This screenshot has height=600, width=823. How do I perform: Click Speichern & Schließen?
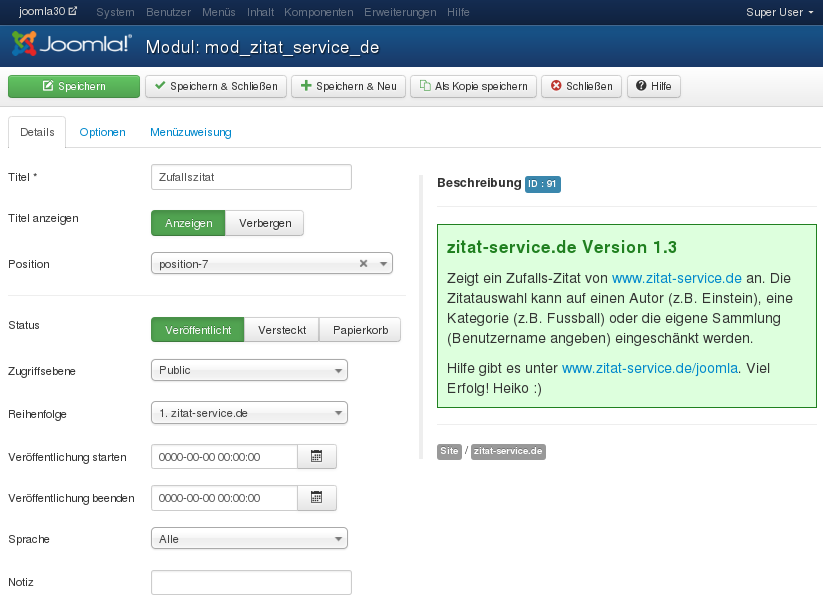(216, 86)
